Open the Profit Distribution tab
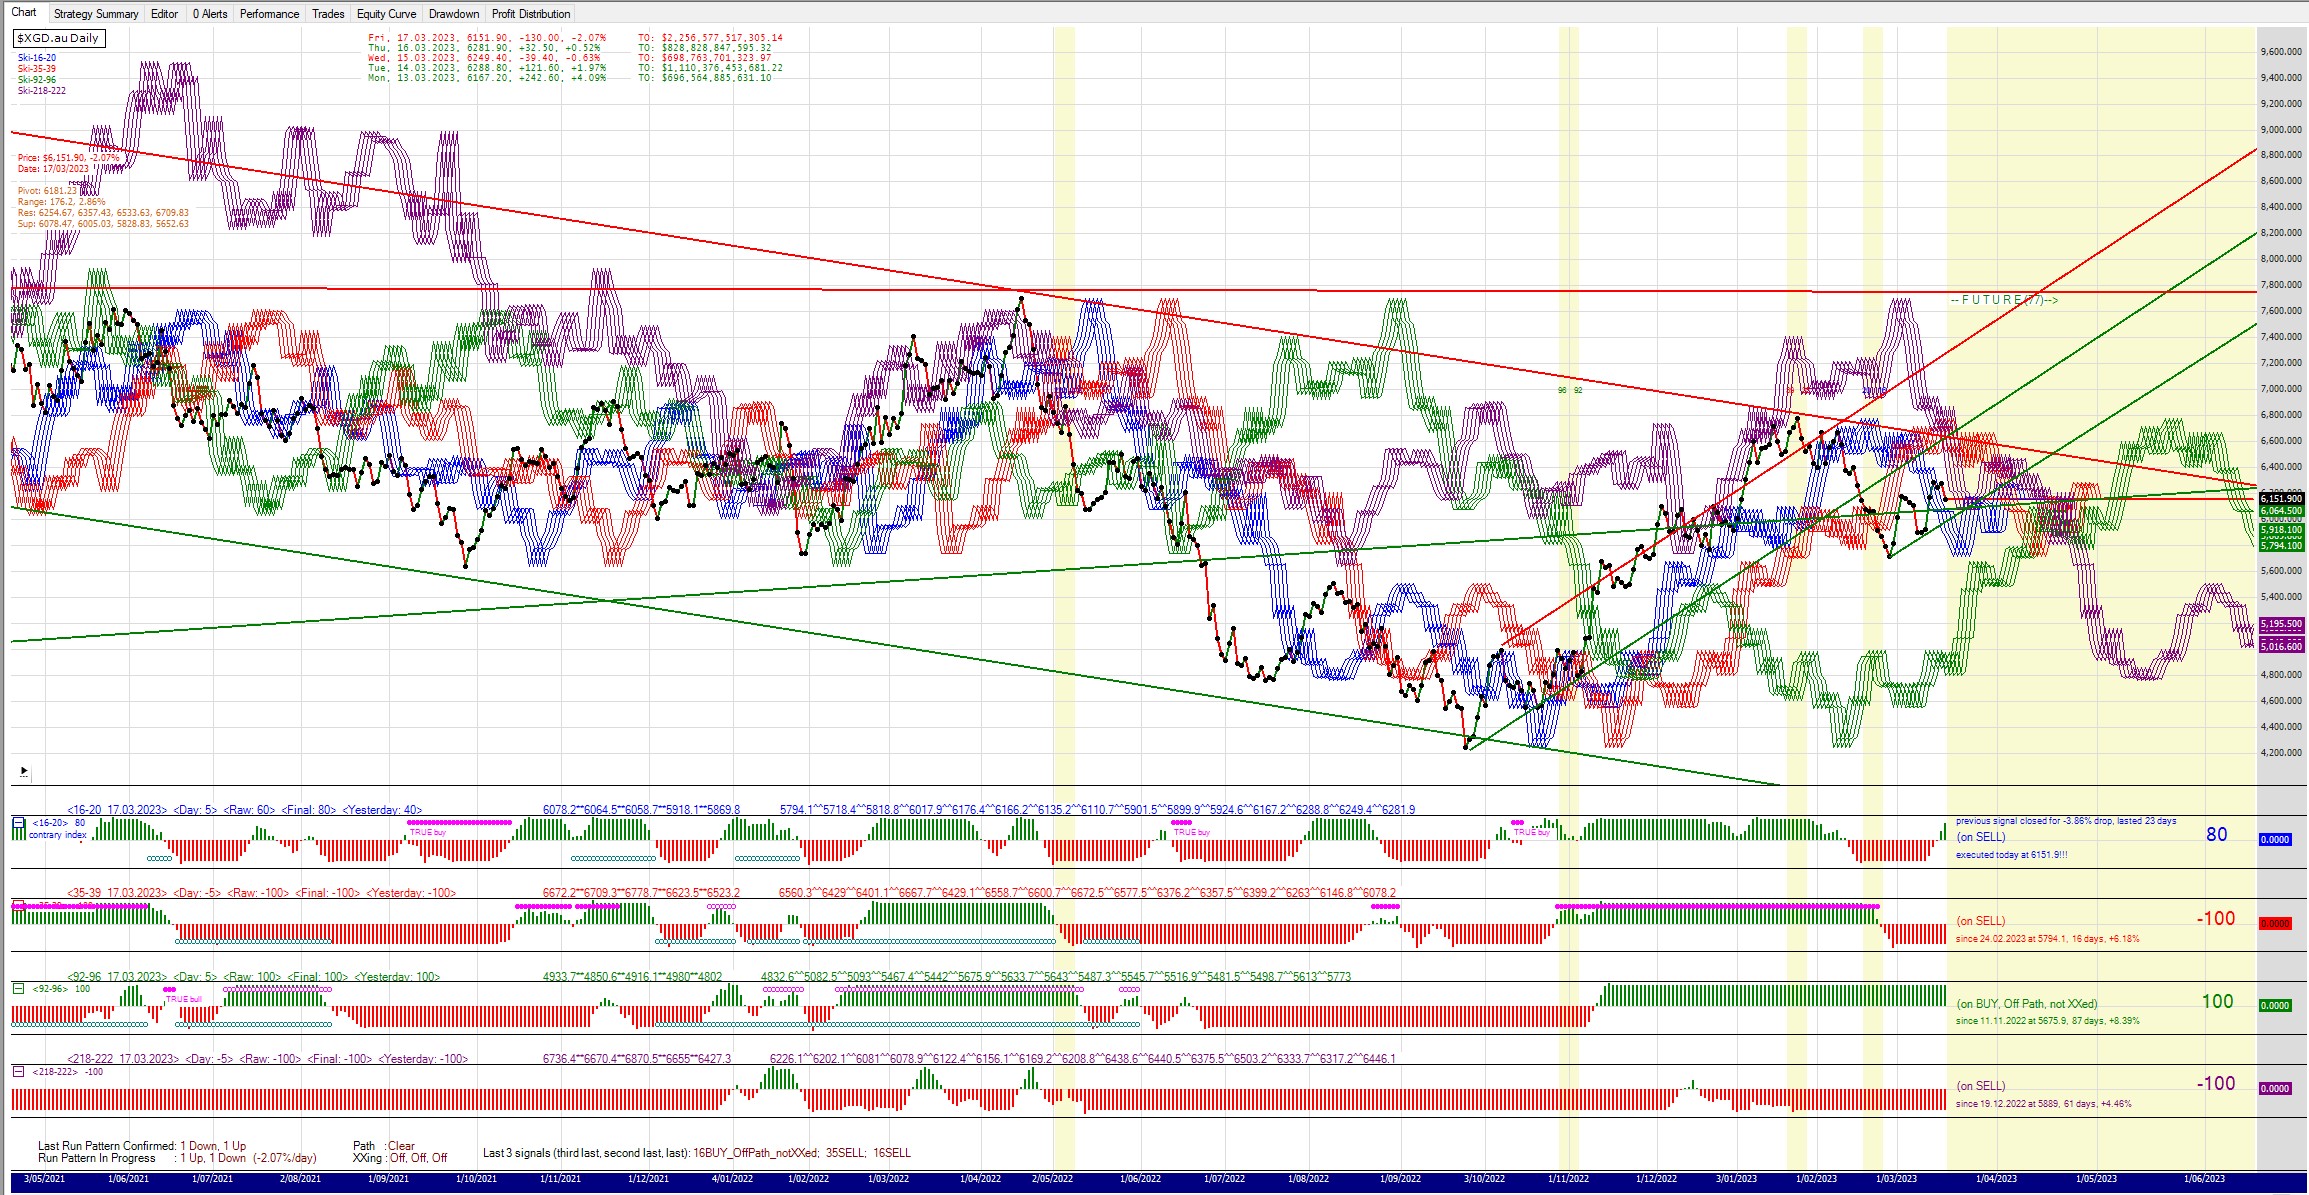 point(531,14)
